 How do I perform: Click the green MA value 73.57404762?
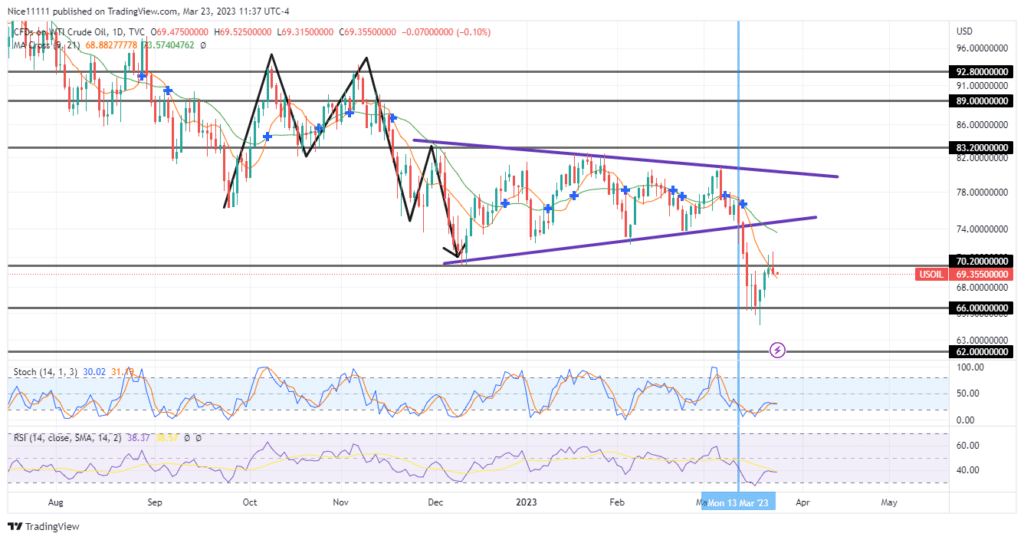(167, 45)
